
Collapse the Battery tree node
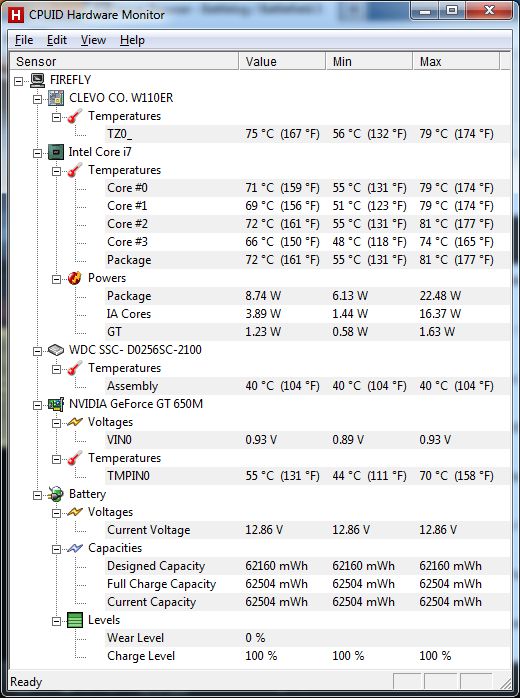(x=38, y=495)
